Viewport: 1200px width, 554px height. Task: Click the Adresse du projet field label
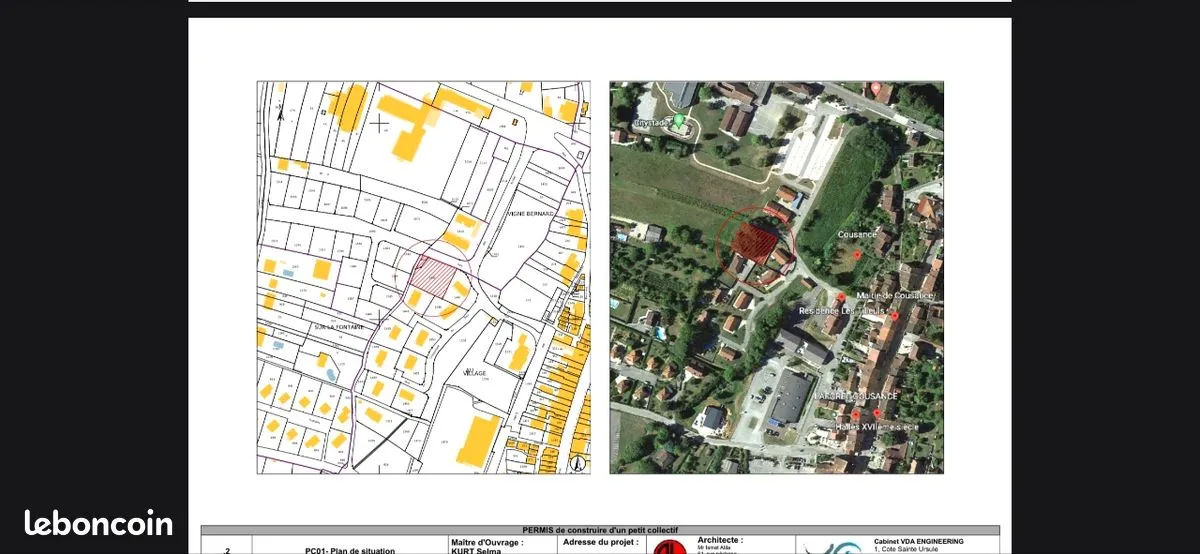point(600,542)
